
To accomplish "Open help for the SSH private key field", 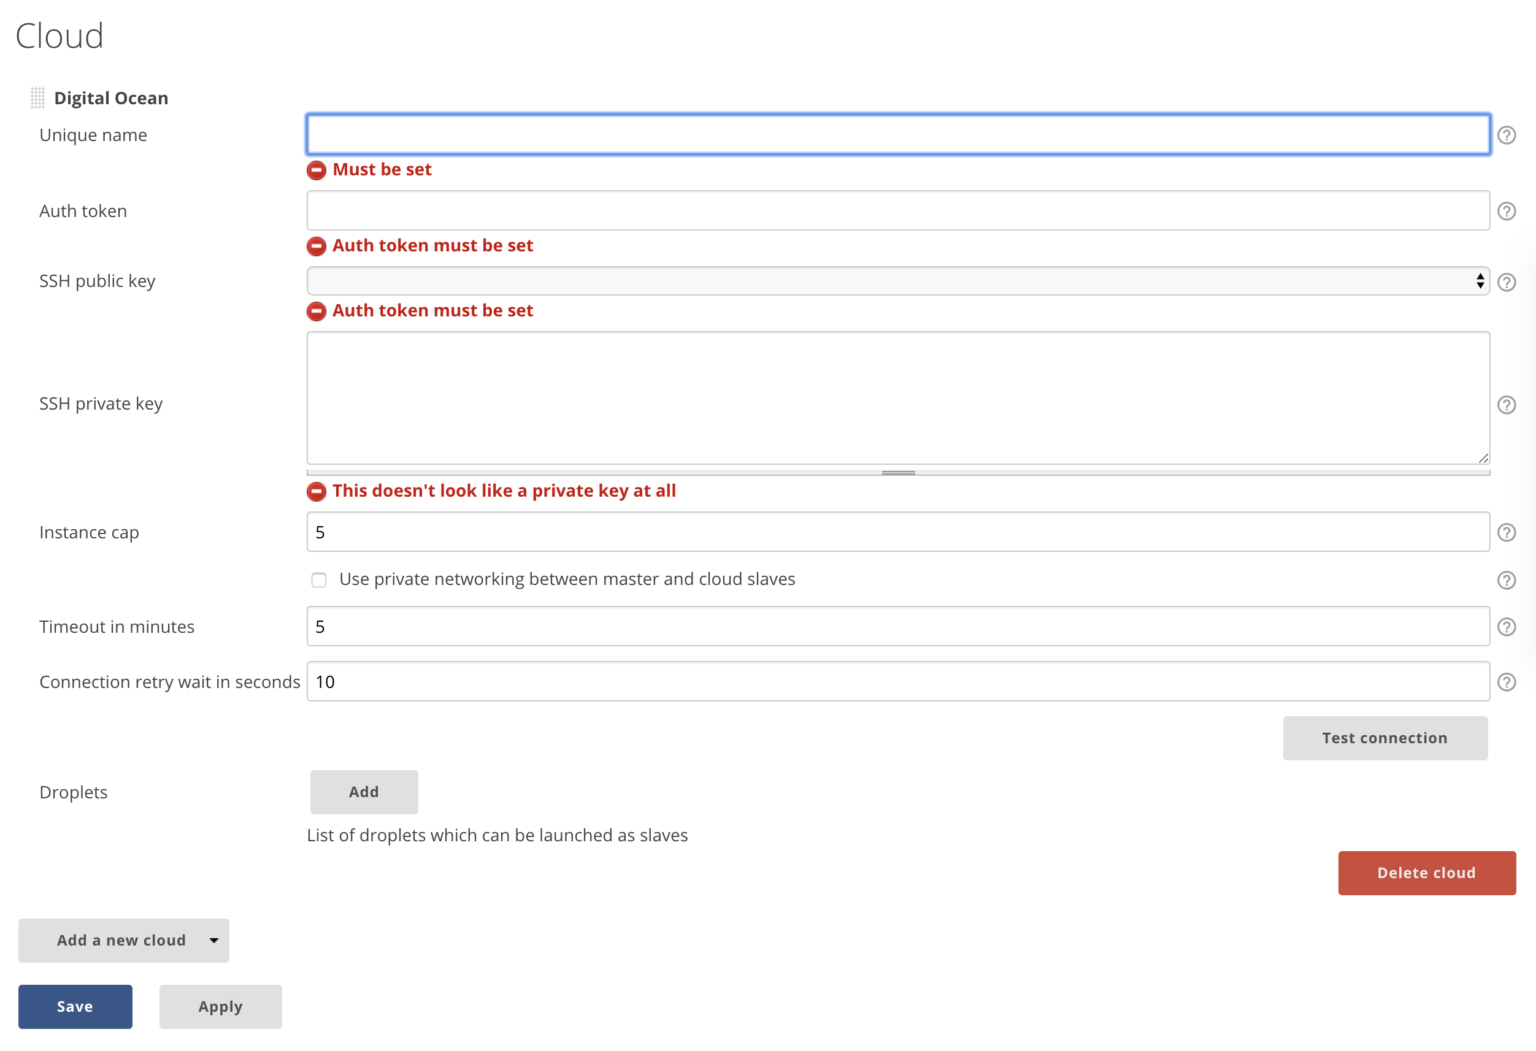I will (x=1507, y=404).
